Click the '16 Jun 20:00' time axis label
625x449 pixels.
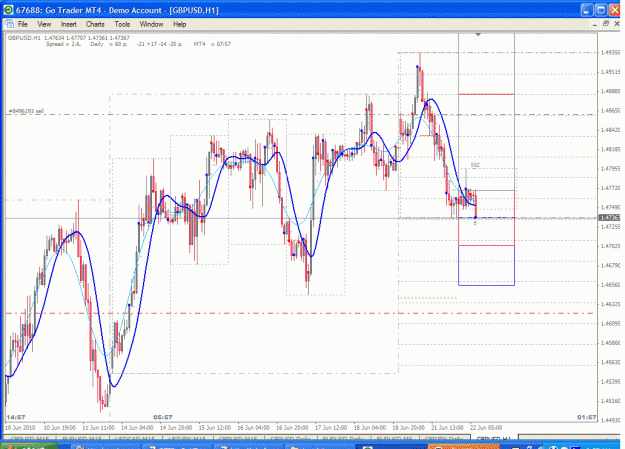pos(292,427)
